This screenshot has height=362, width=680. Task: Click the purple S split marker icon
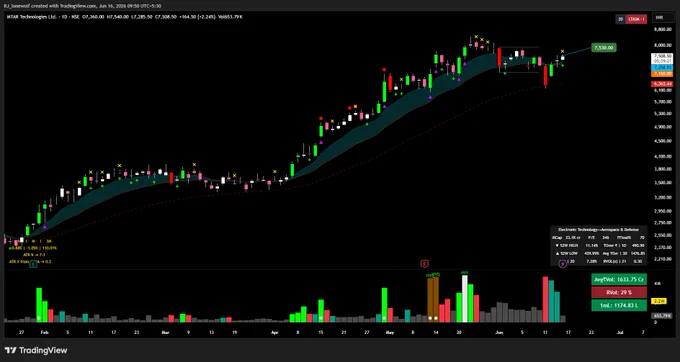coord(562,263)
